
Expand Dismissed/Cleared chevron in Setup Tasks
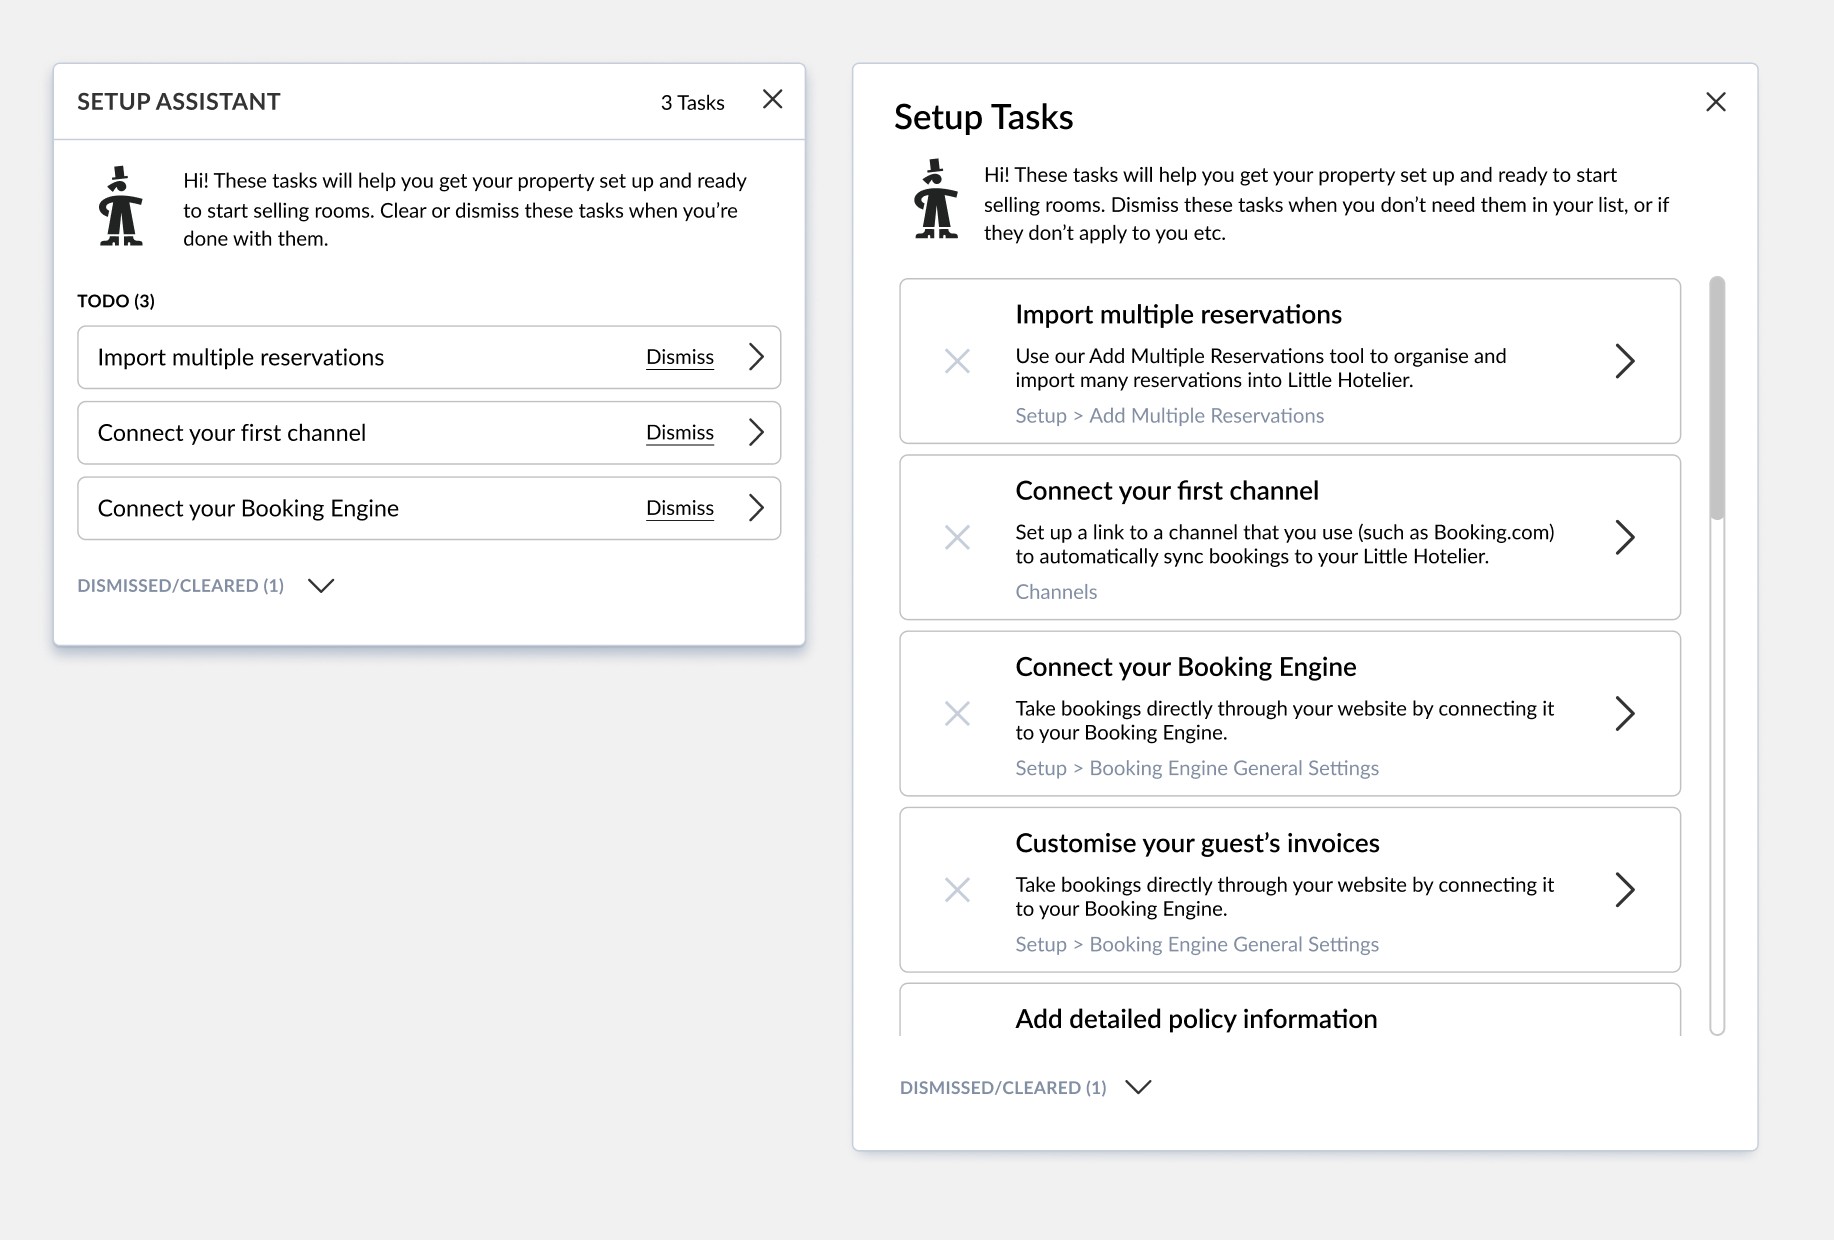[x=1138, y=1087]
